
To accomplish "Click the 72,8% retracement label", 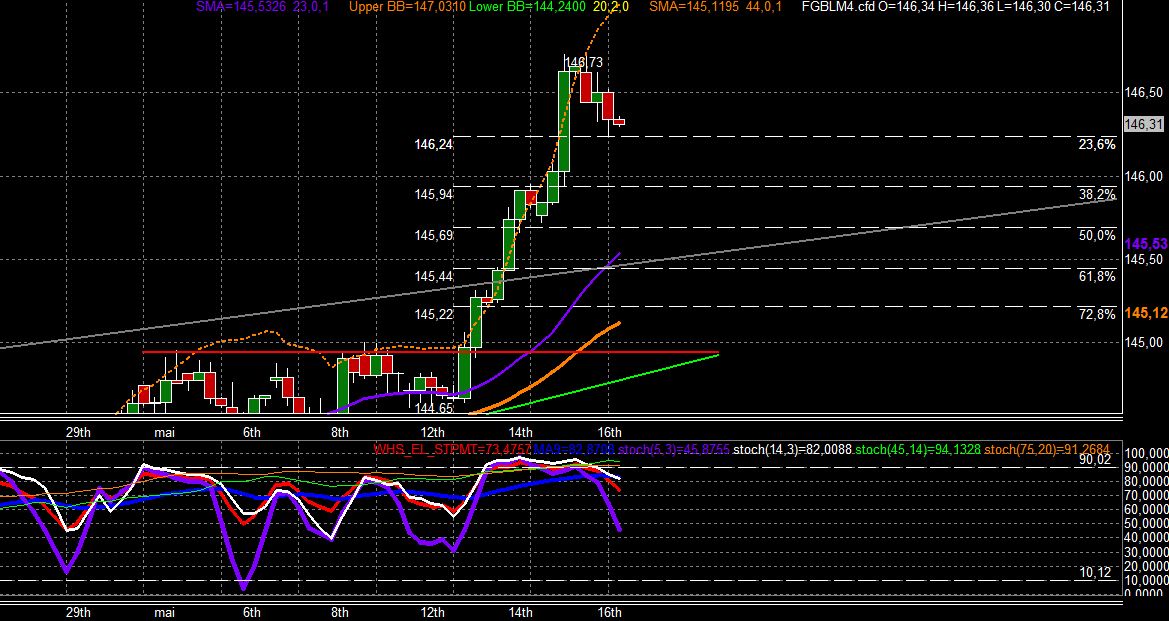I will [x=1097, y=315].
